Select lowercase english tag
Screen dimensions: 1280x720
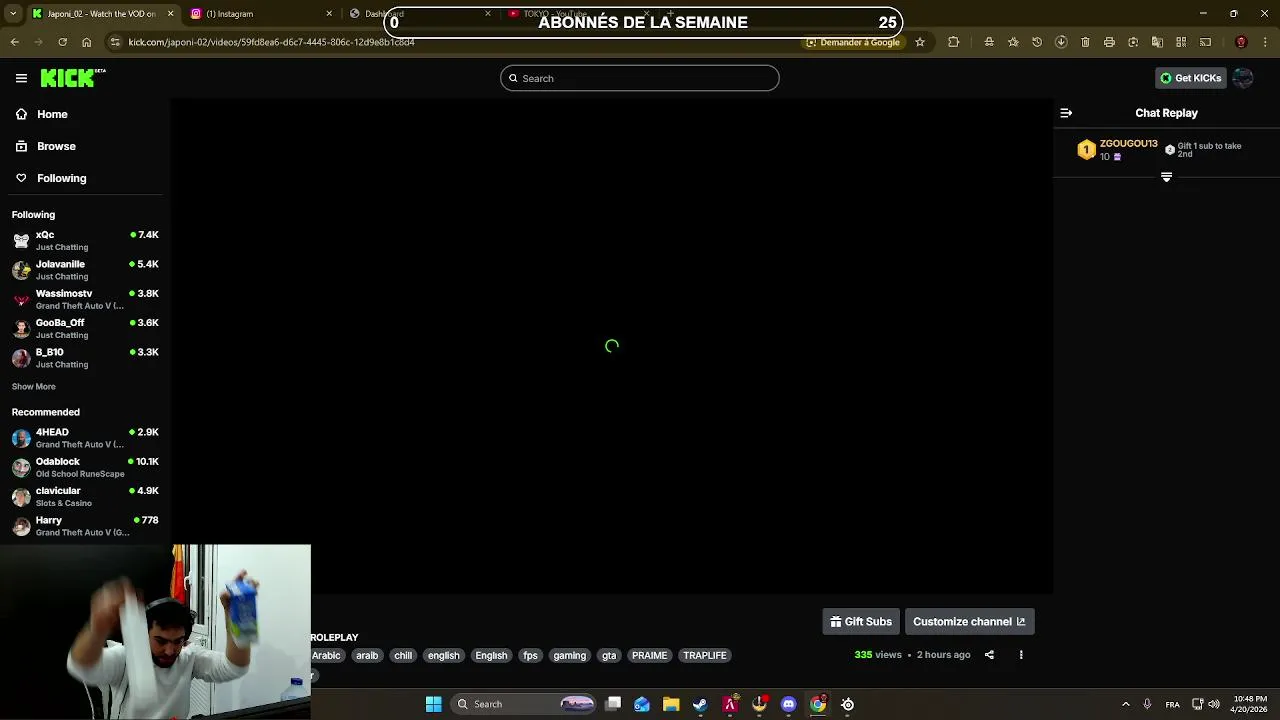click(x=444, y=656)
